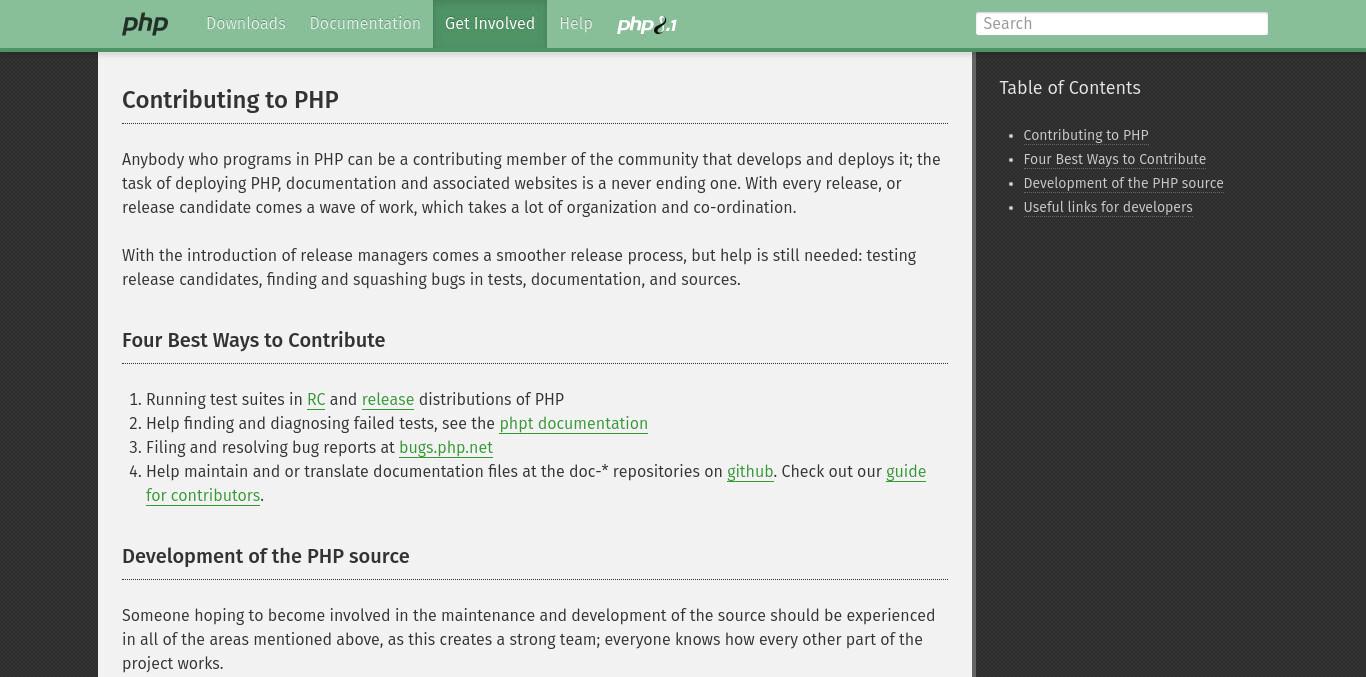Click paragraph starting 'Someone hoping to become involved'
The width and height of the screenshot is (1366, 677).
pos(535,640)
